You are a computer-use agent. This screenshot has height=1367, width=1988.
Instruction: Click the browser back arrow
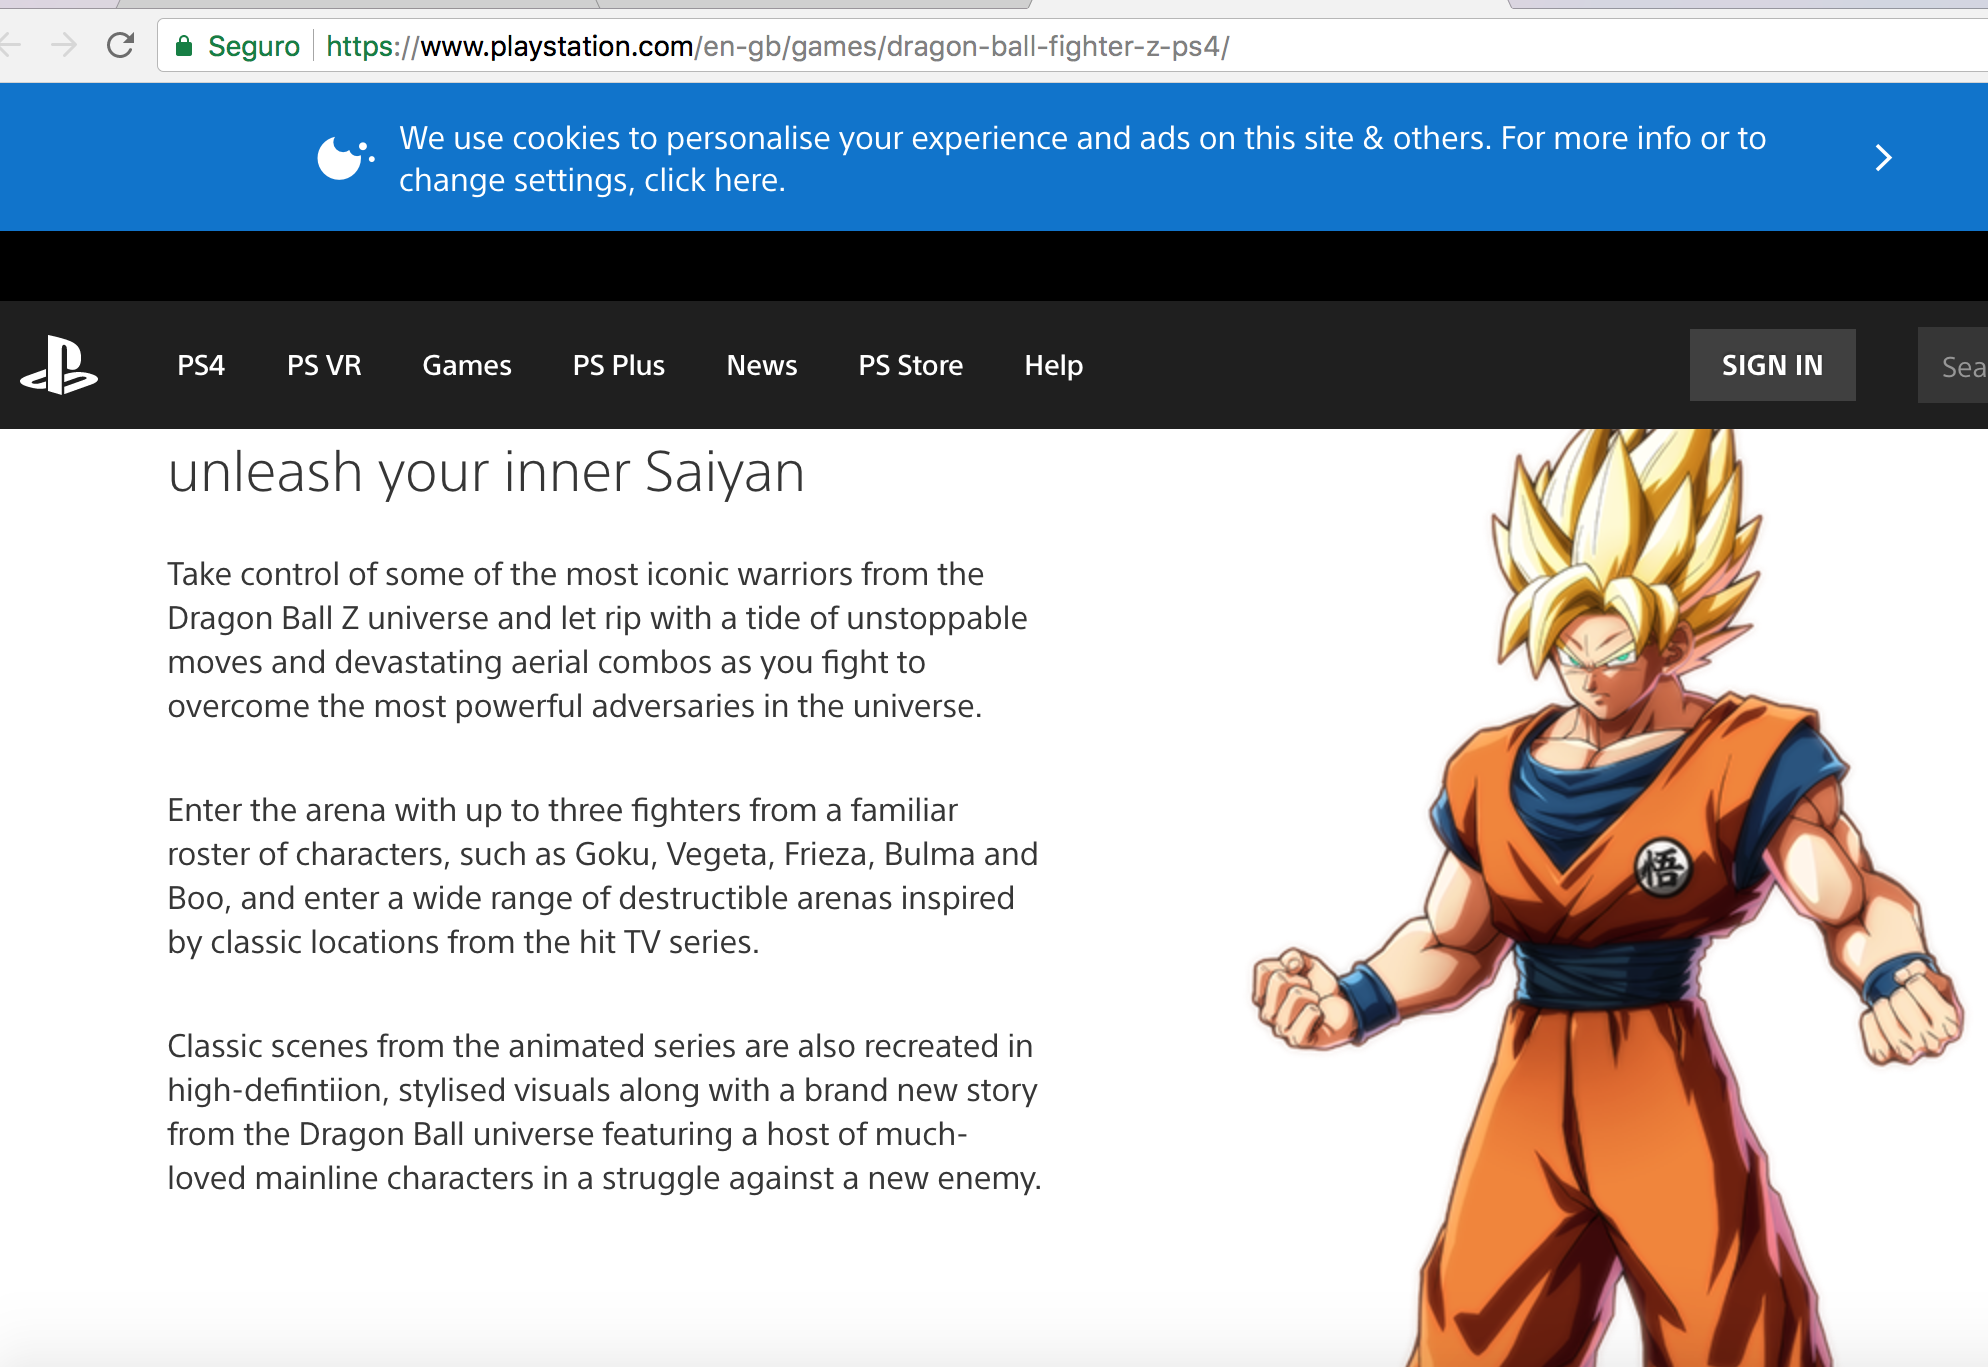[x=10, y=45]
